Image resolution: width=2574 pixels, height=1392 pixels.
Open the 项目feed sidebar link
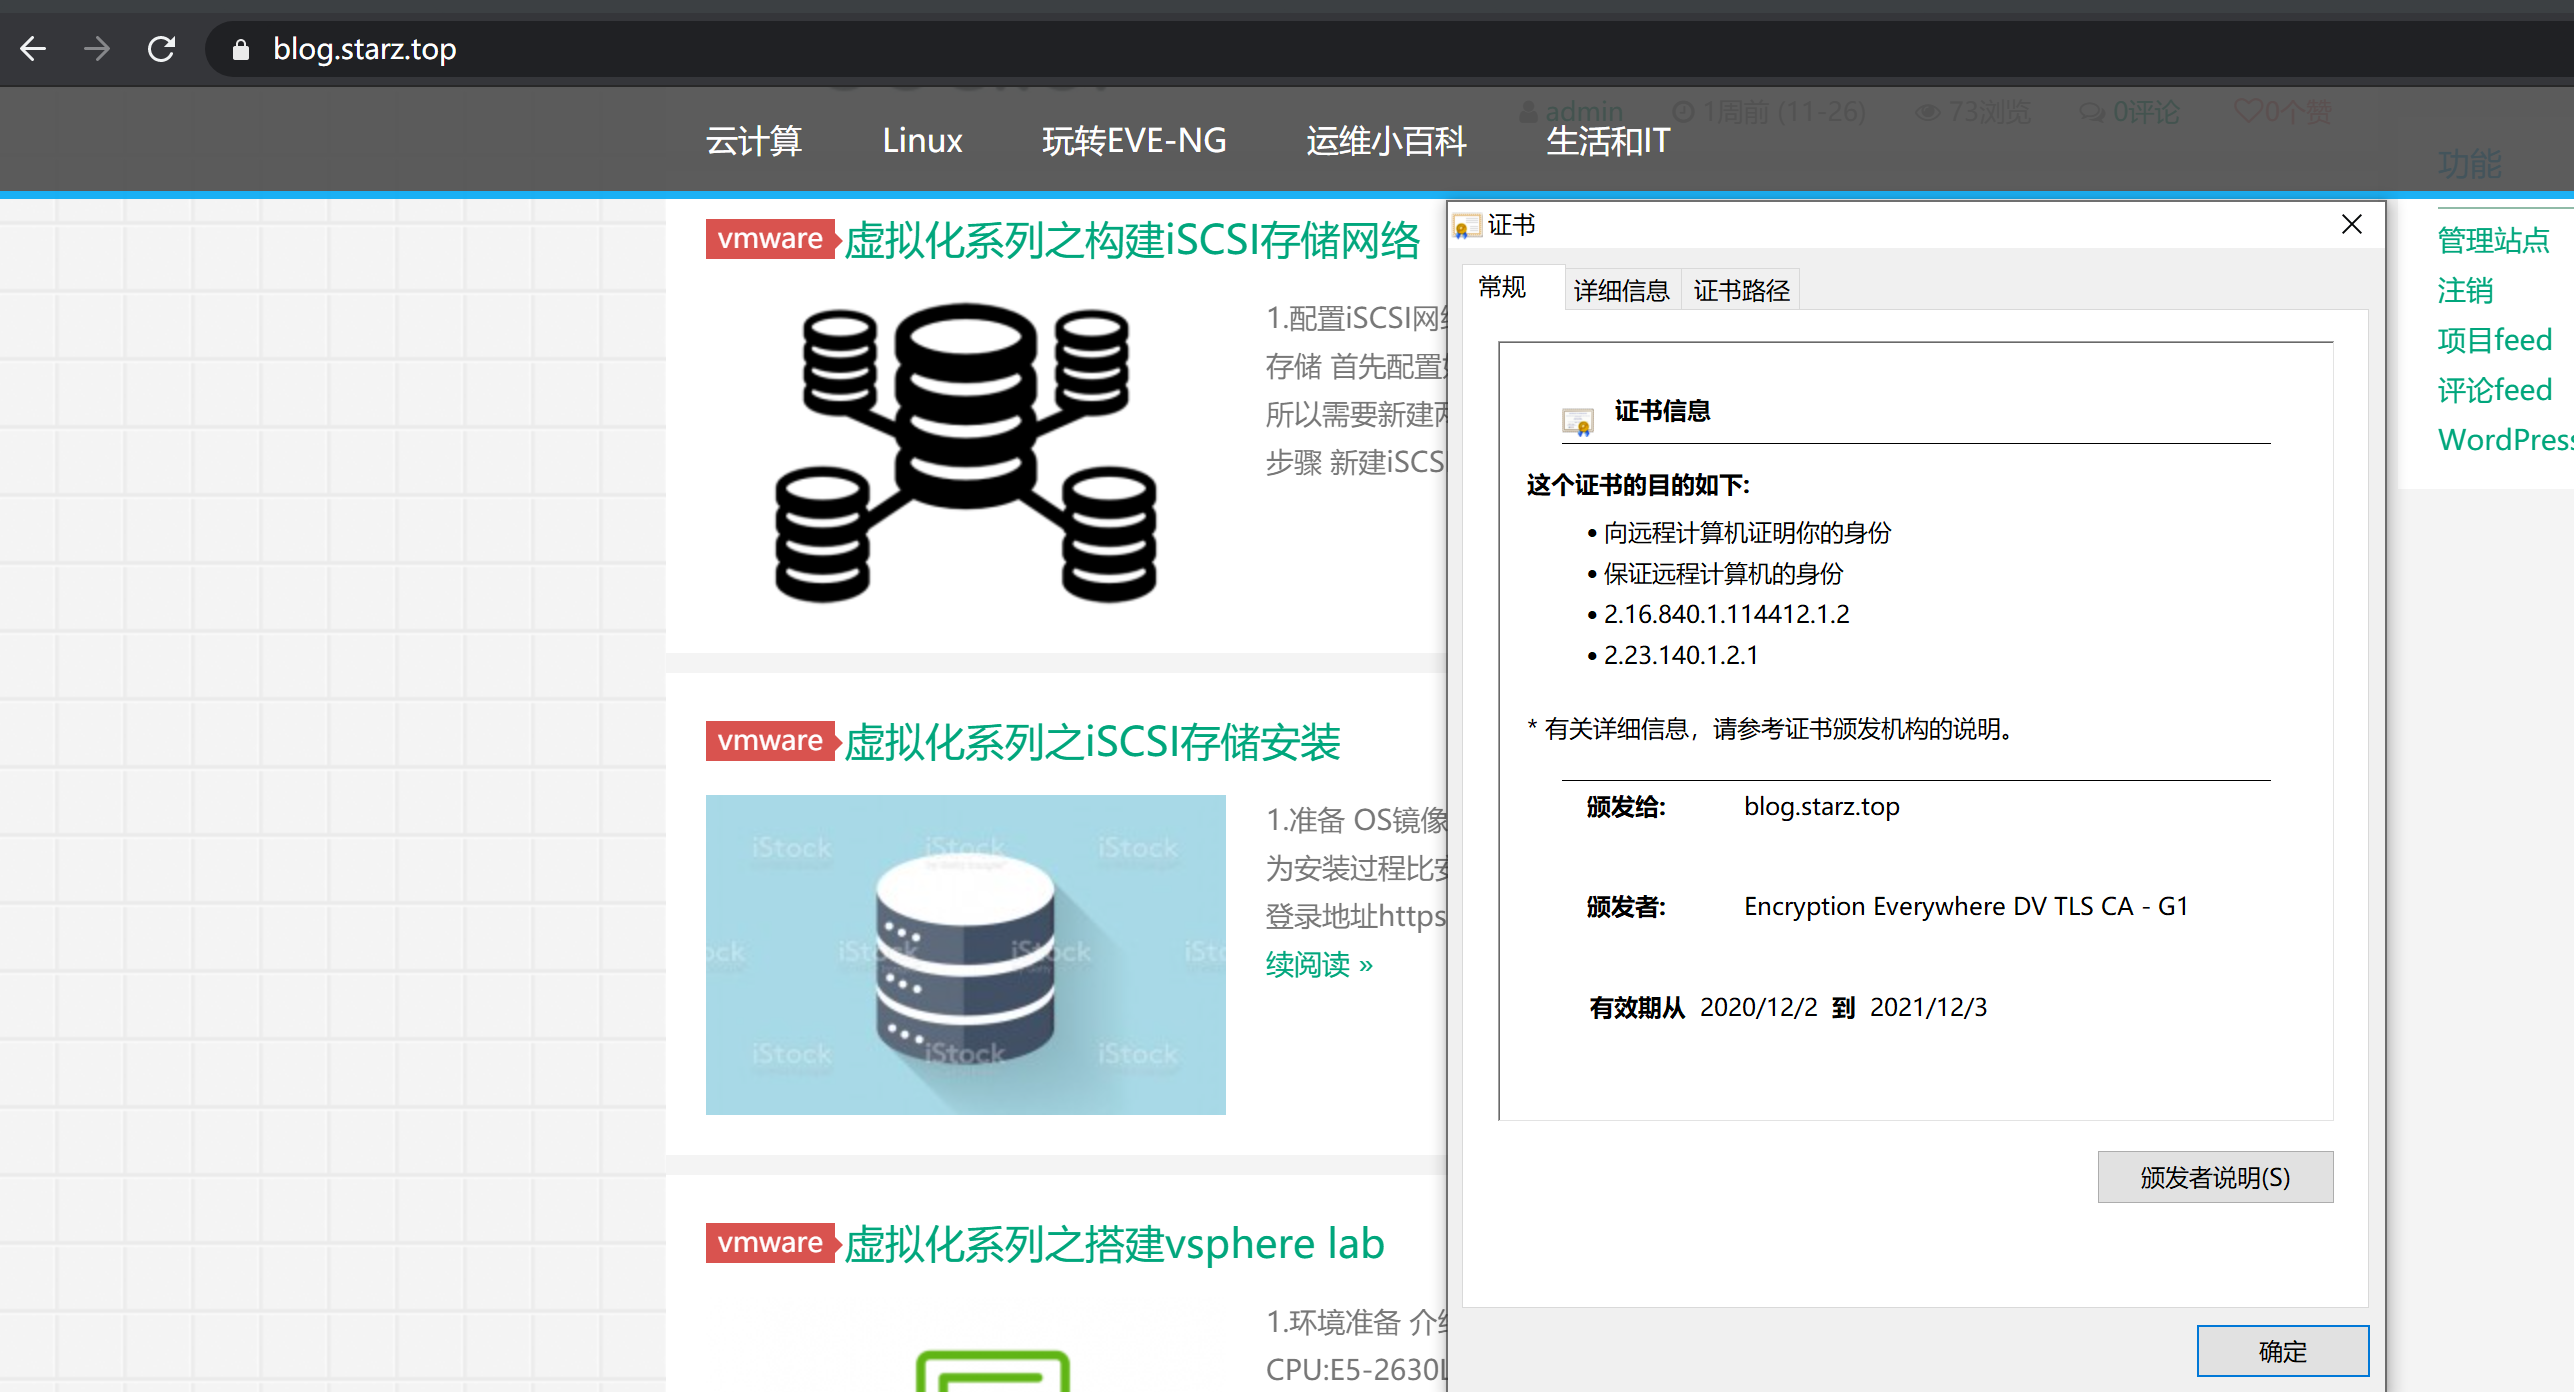tap(2494, 340)
